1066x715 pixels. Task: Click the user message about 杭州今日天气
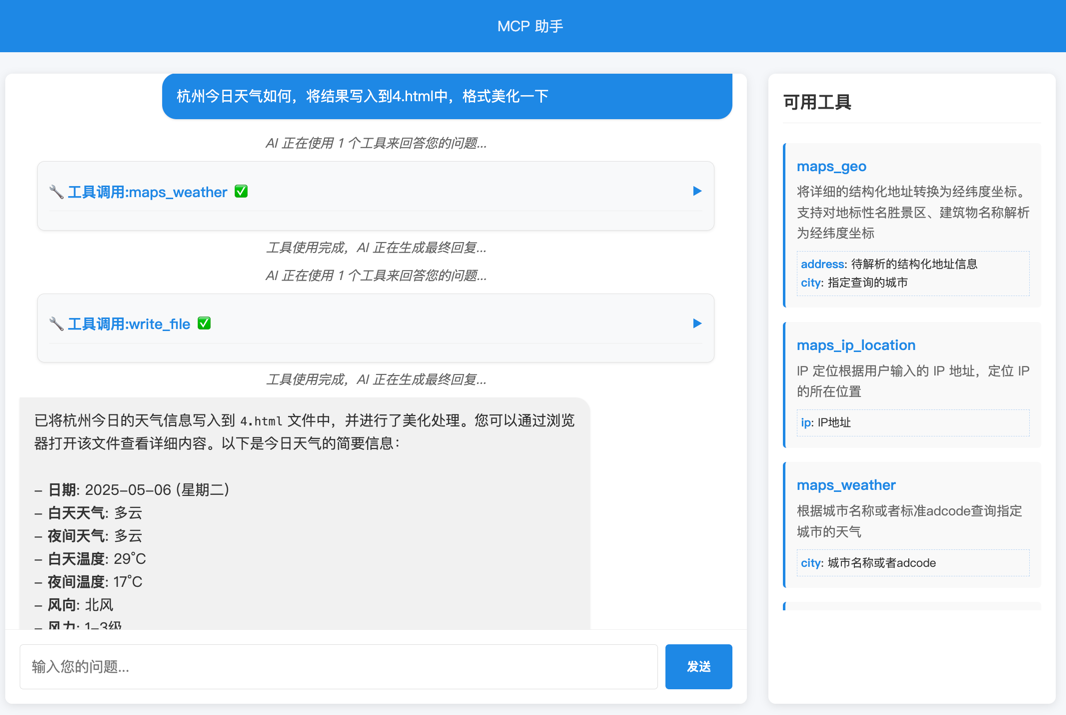click(447, 97)
